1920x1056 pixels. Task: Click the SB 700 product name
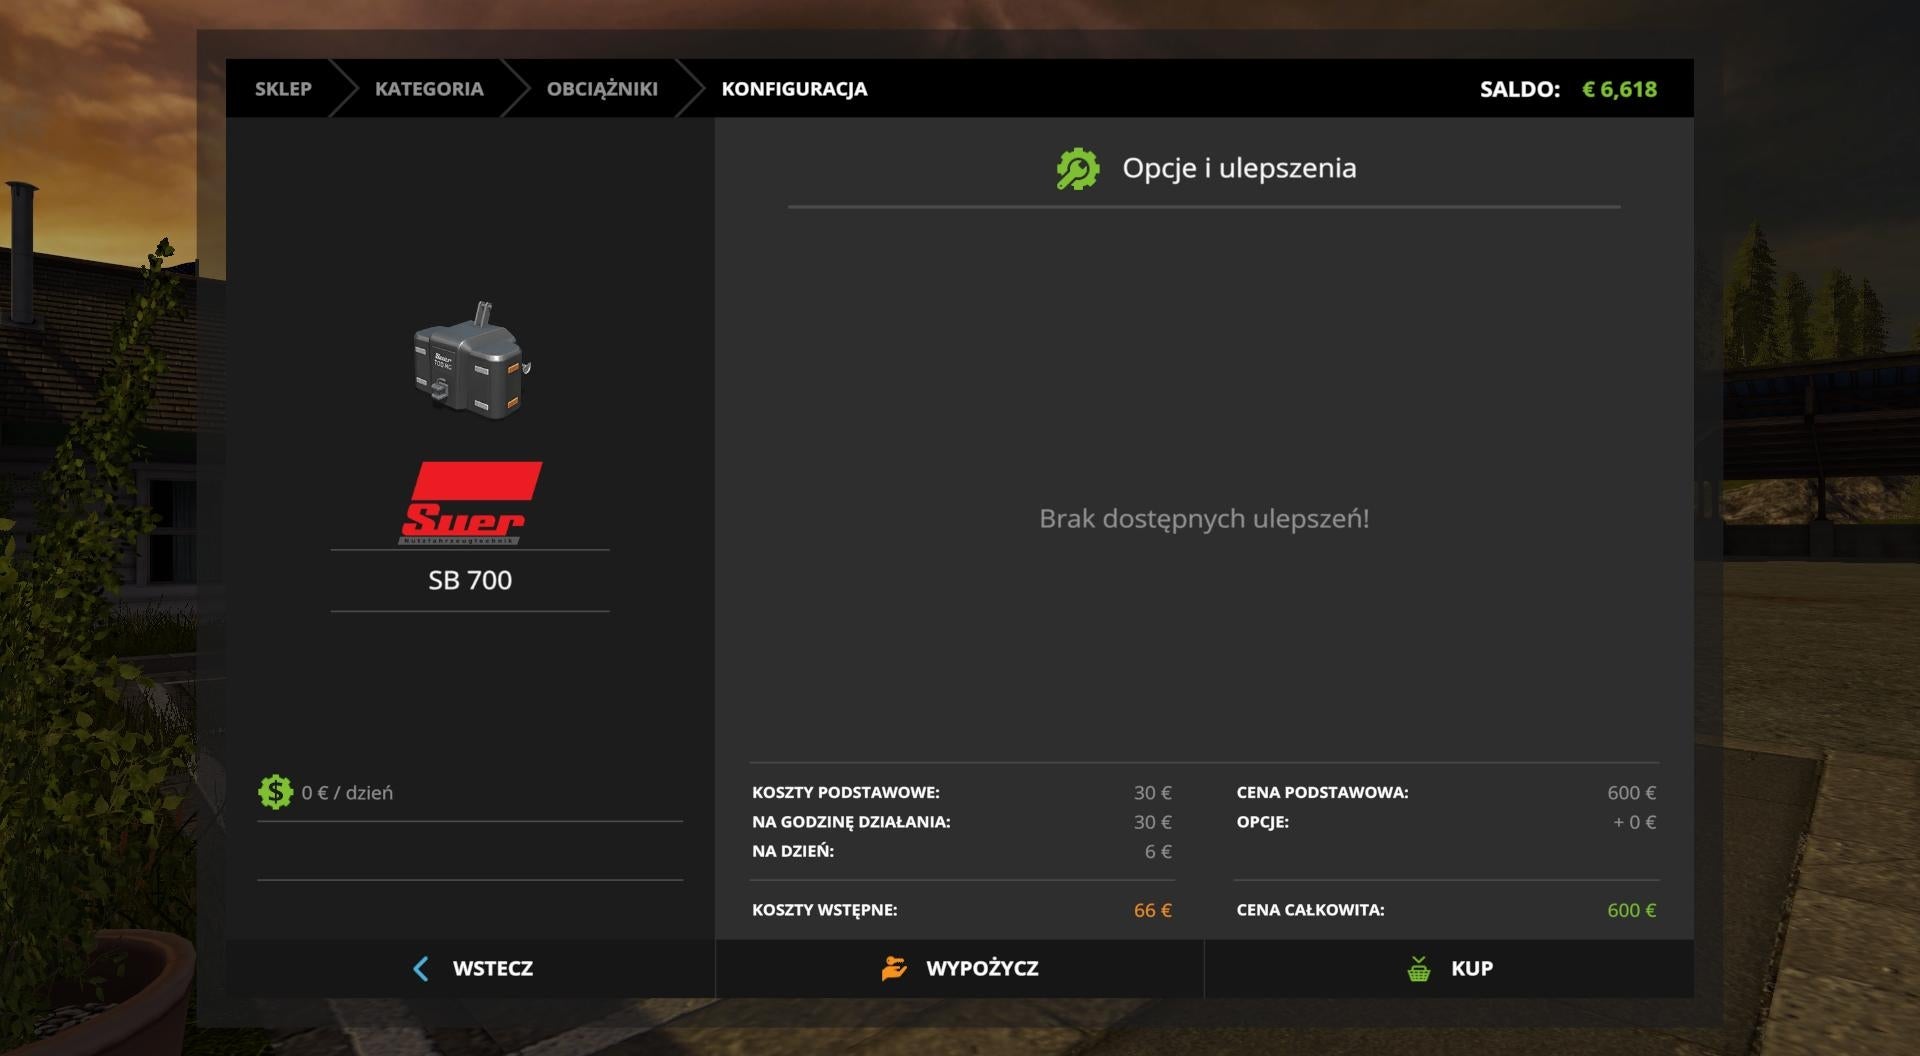(470, 580)
